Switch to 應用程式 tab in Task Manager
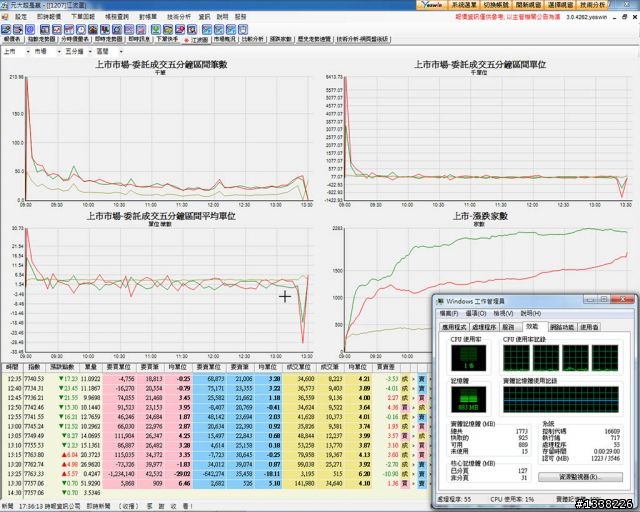 tap(454, 327)
